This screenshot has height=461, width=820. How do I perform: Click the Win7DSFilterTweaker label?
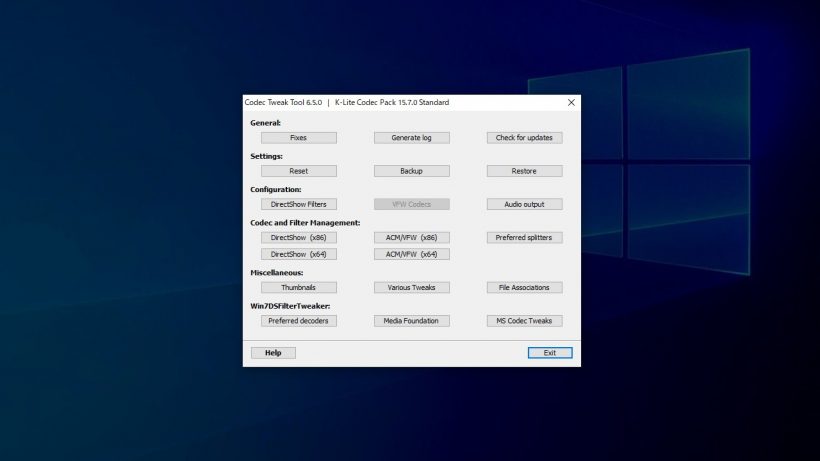point(290,306)
